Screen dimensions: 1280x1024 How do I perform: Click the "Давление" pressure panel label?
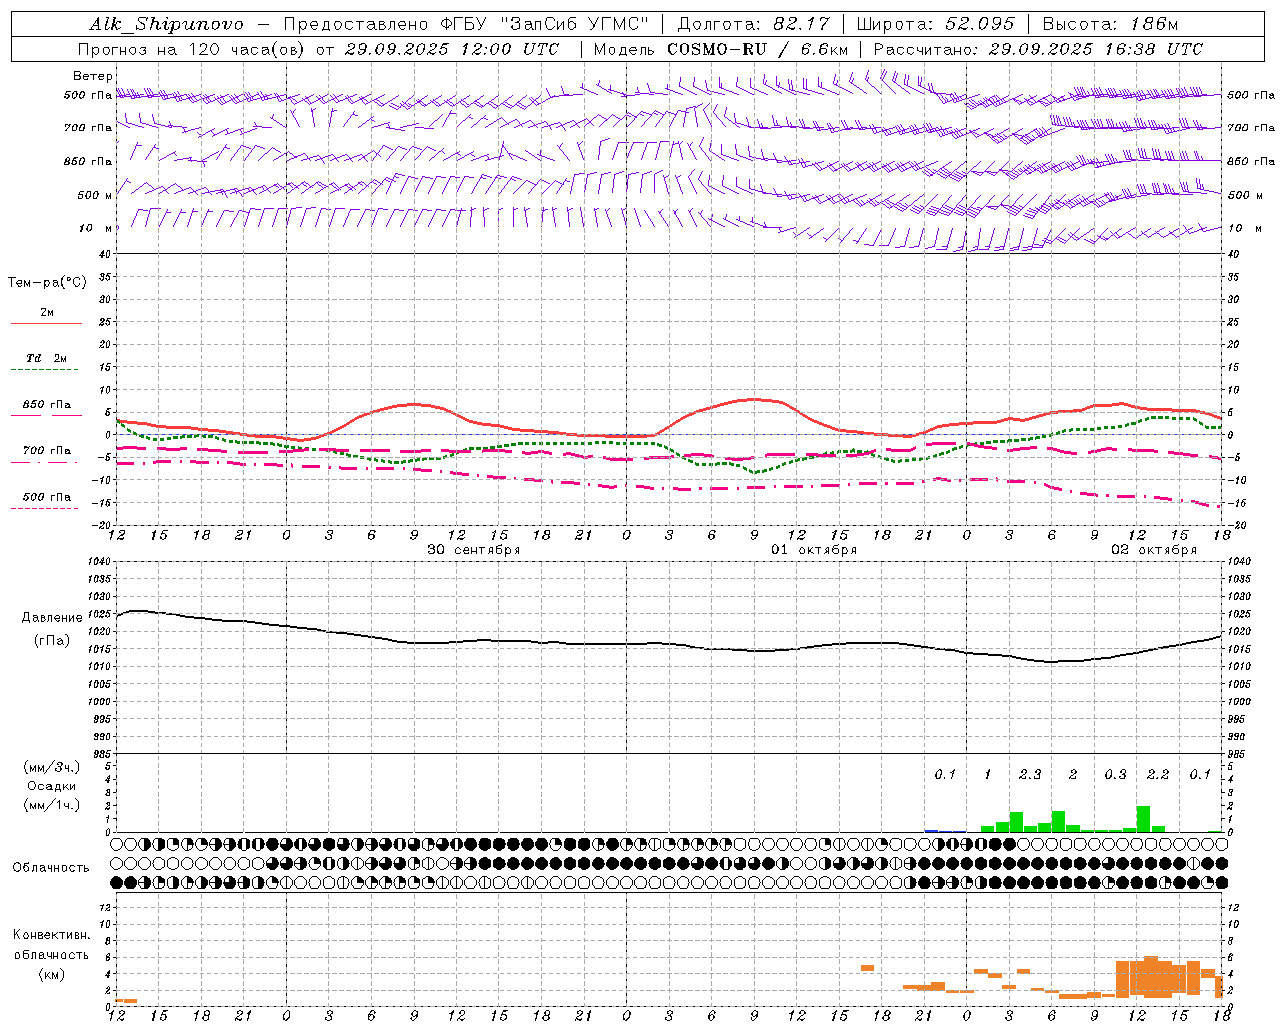(52, 618)
